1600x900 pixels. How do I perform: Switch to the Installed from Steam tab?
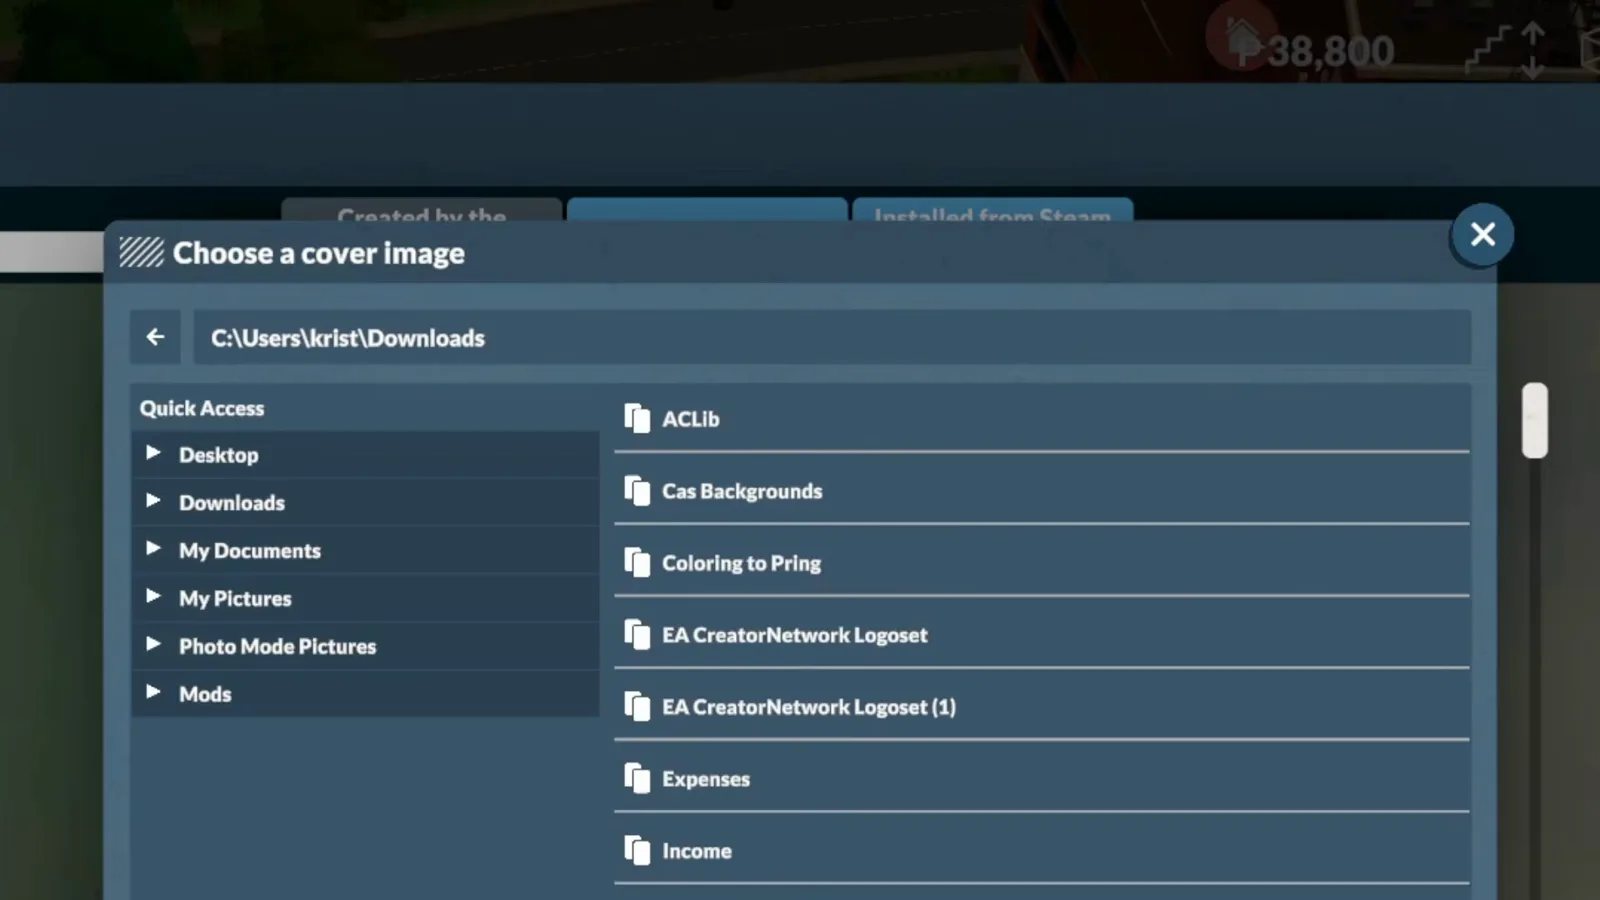click(992, 210)
